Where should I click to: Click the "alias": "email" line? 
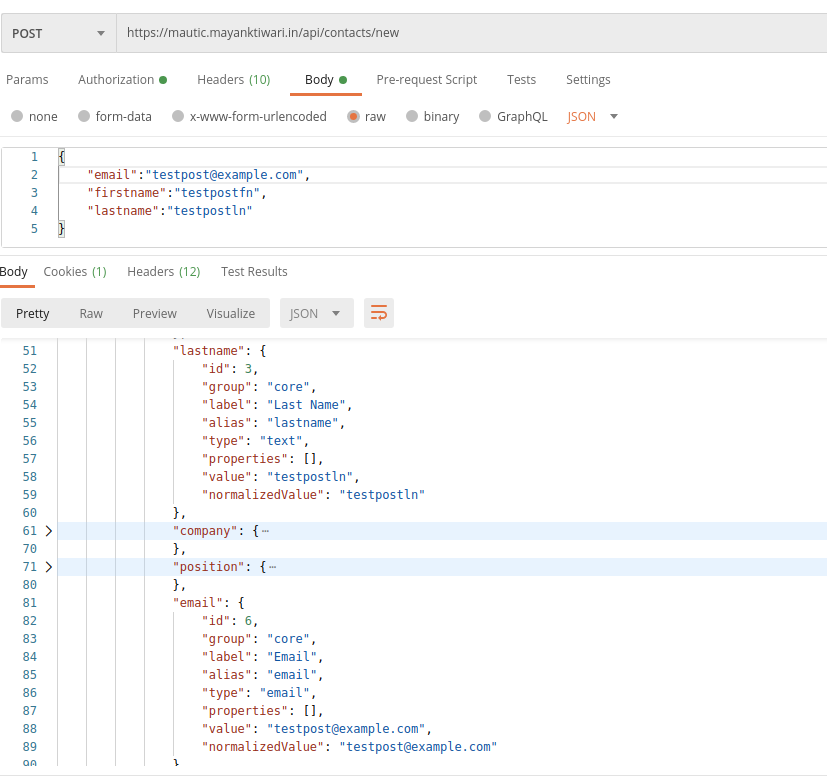[262, 674]
